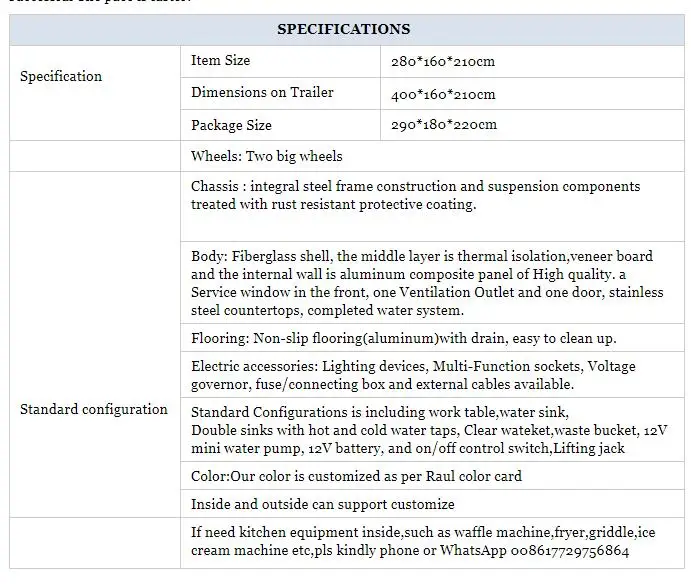Image resolution: width=691 pixels, height=584 pixels.
Task: Select the Package Size label cell
Action: 231,126
